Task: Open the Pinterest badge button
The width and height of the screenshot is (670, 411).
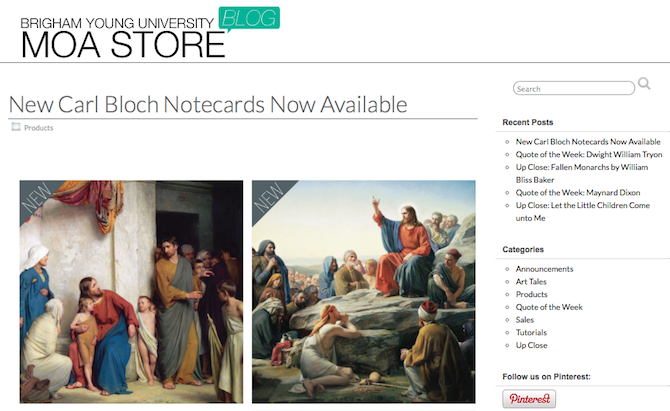Action: 529,399
